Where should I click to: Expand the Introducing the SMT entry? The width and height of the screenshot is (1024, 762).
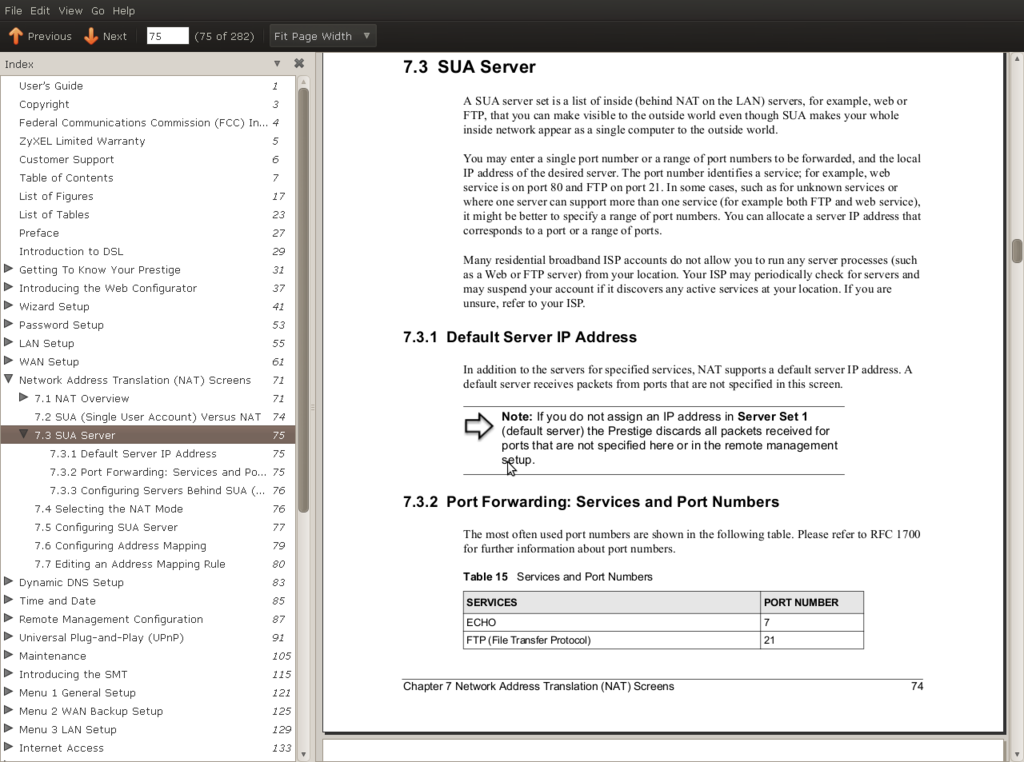coord(8,673)
